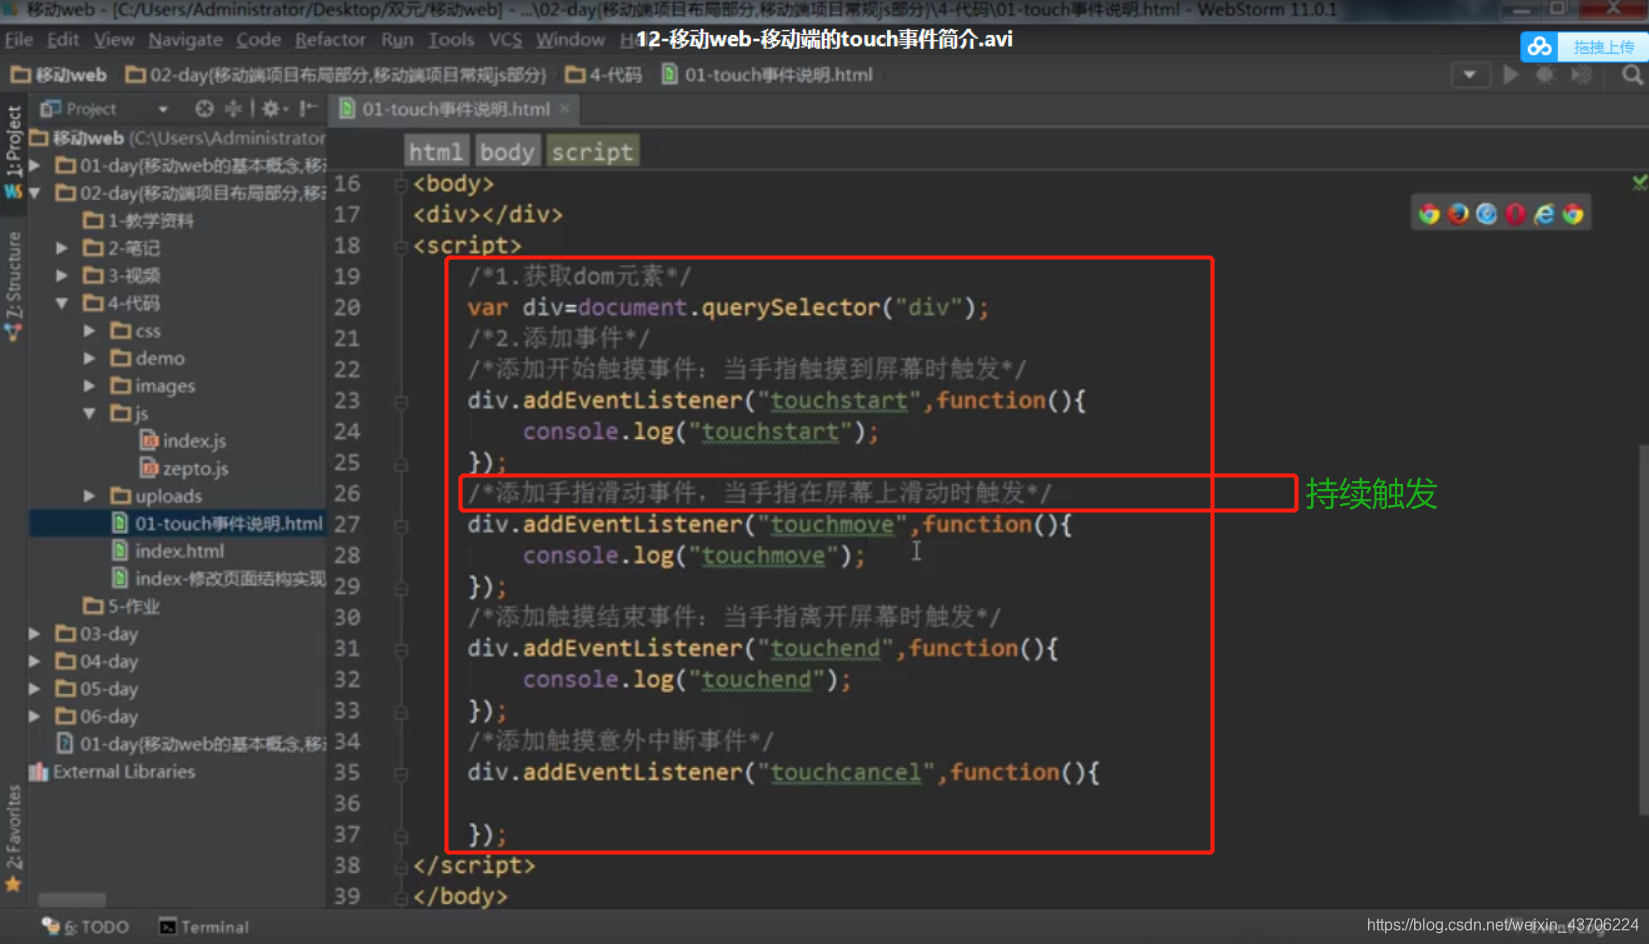Image resolution: width=1649 pixels, height=944 pixels.
Task: Open in Internet Explorer icon
Action: tap(1545, 214)
